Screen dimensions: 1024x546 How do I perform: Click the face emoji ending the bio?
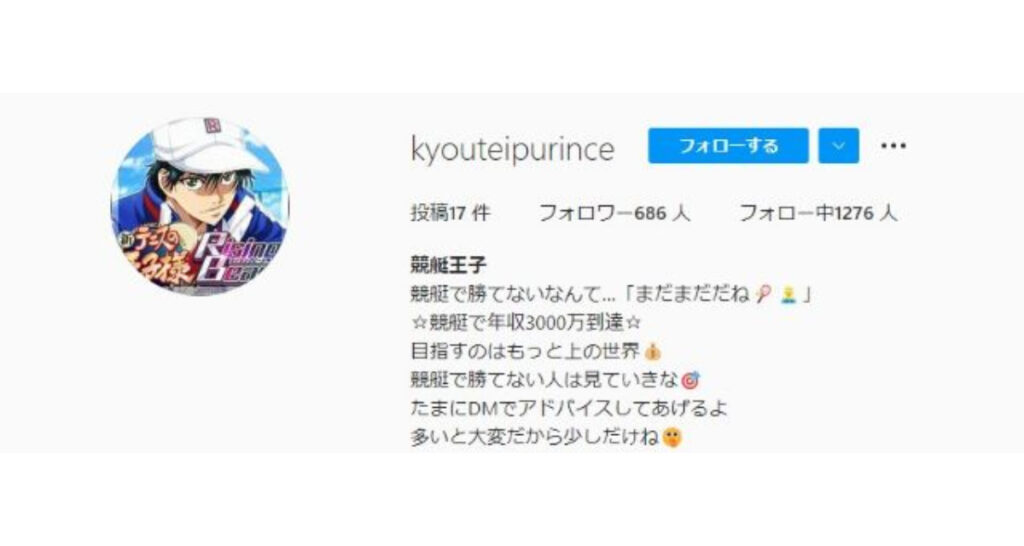[x=671, y=436]
